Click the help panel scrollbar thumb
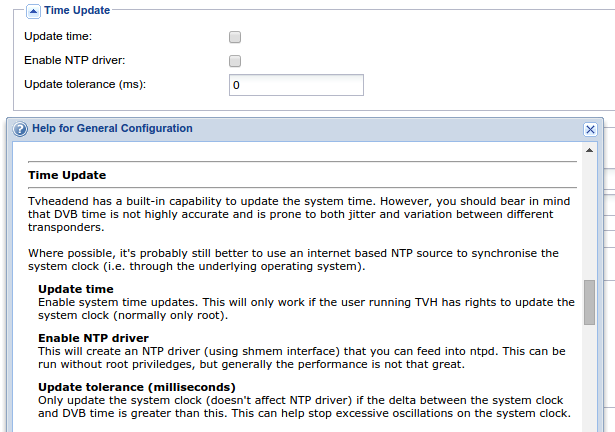The height and width of the screenshot is (432, 615). pyautogui.click(x=589, y=302)
